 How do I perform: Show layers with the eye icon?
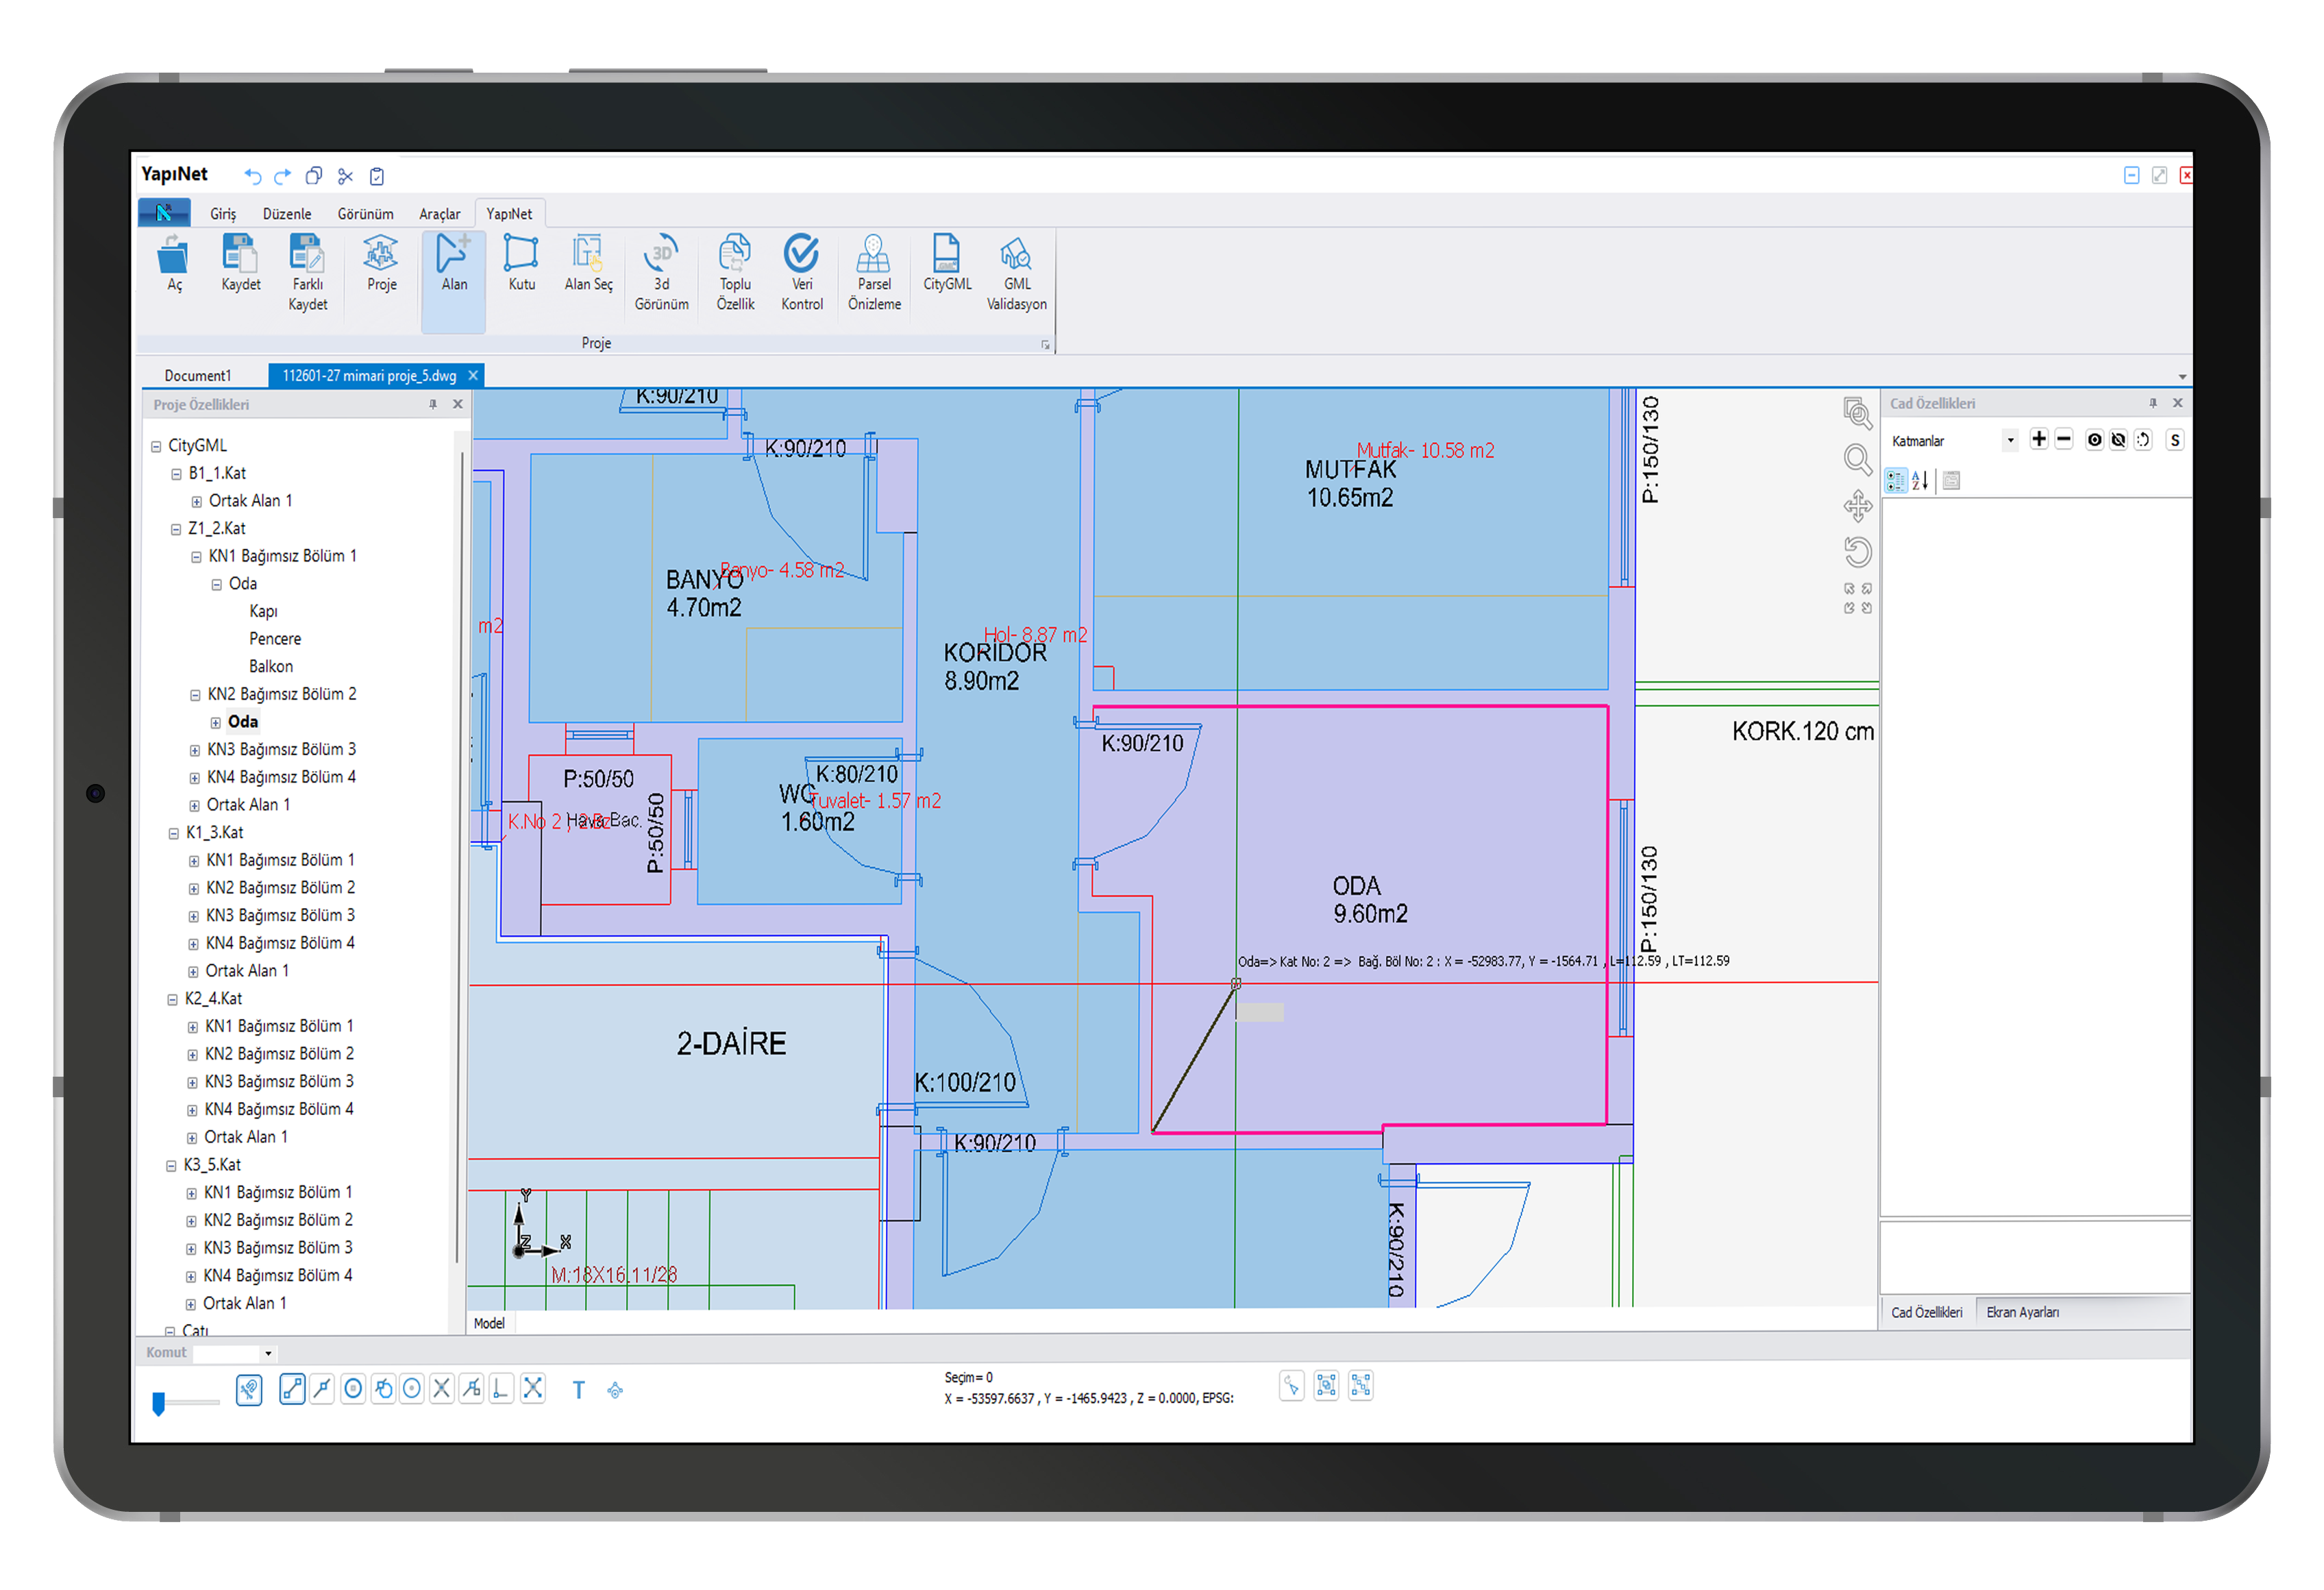click(2094, 440)
